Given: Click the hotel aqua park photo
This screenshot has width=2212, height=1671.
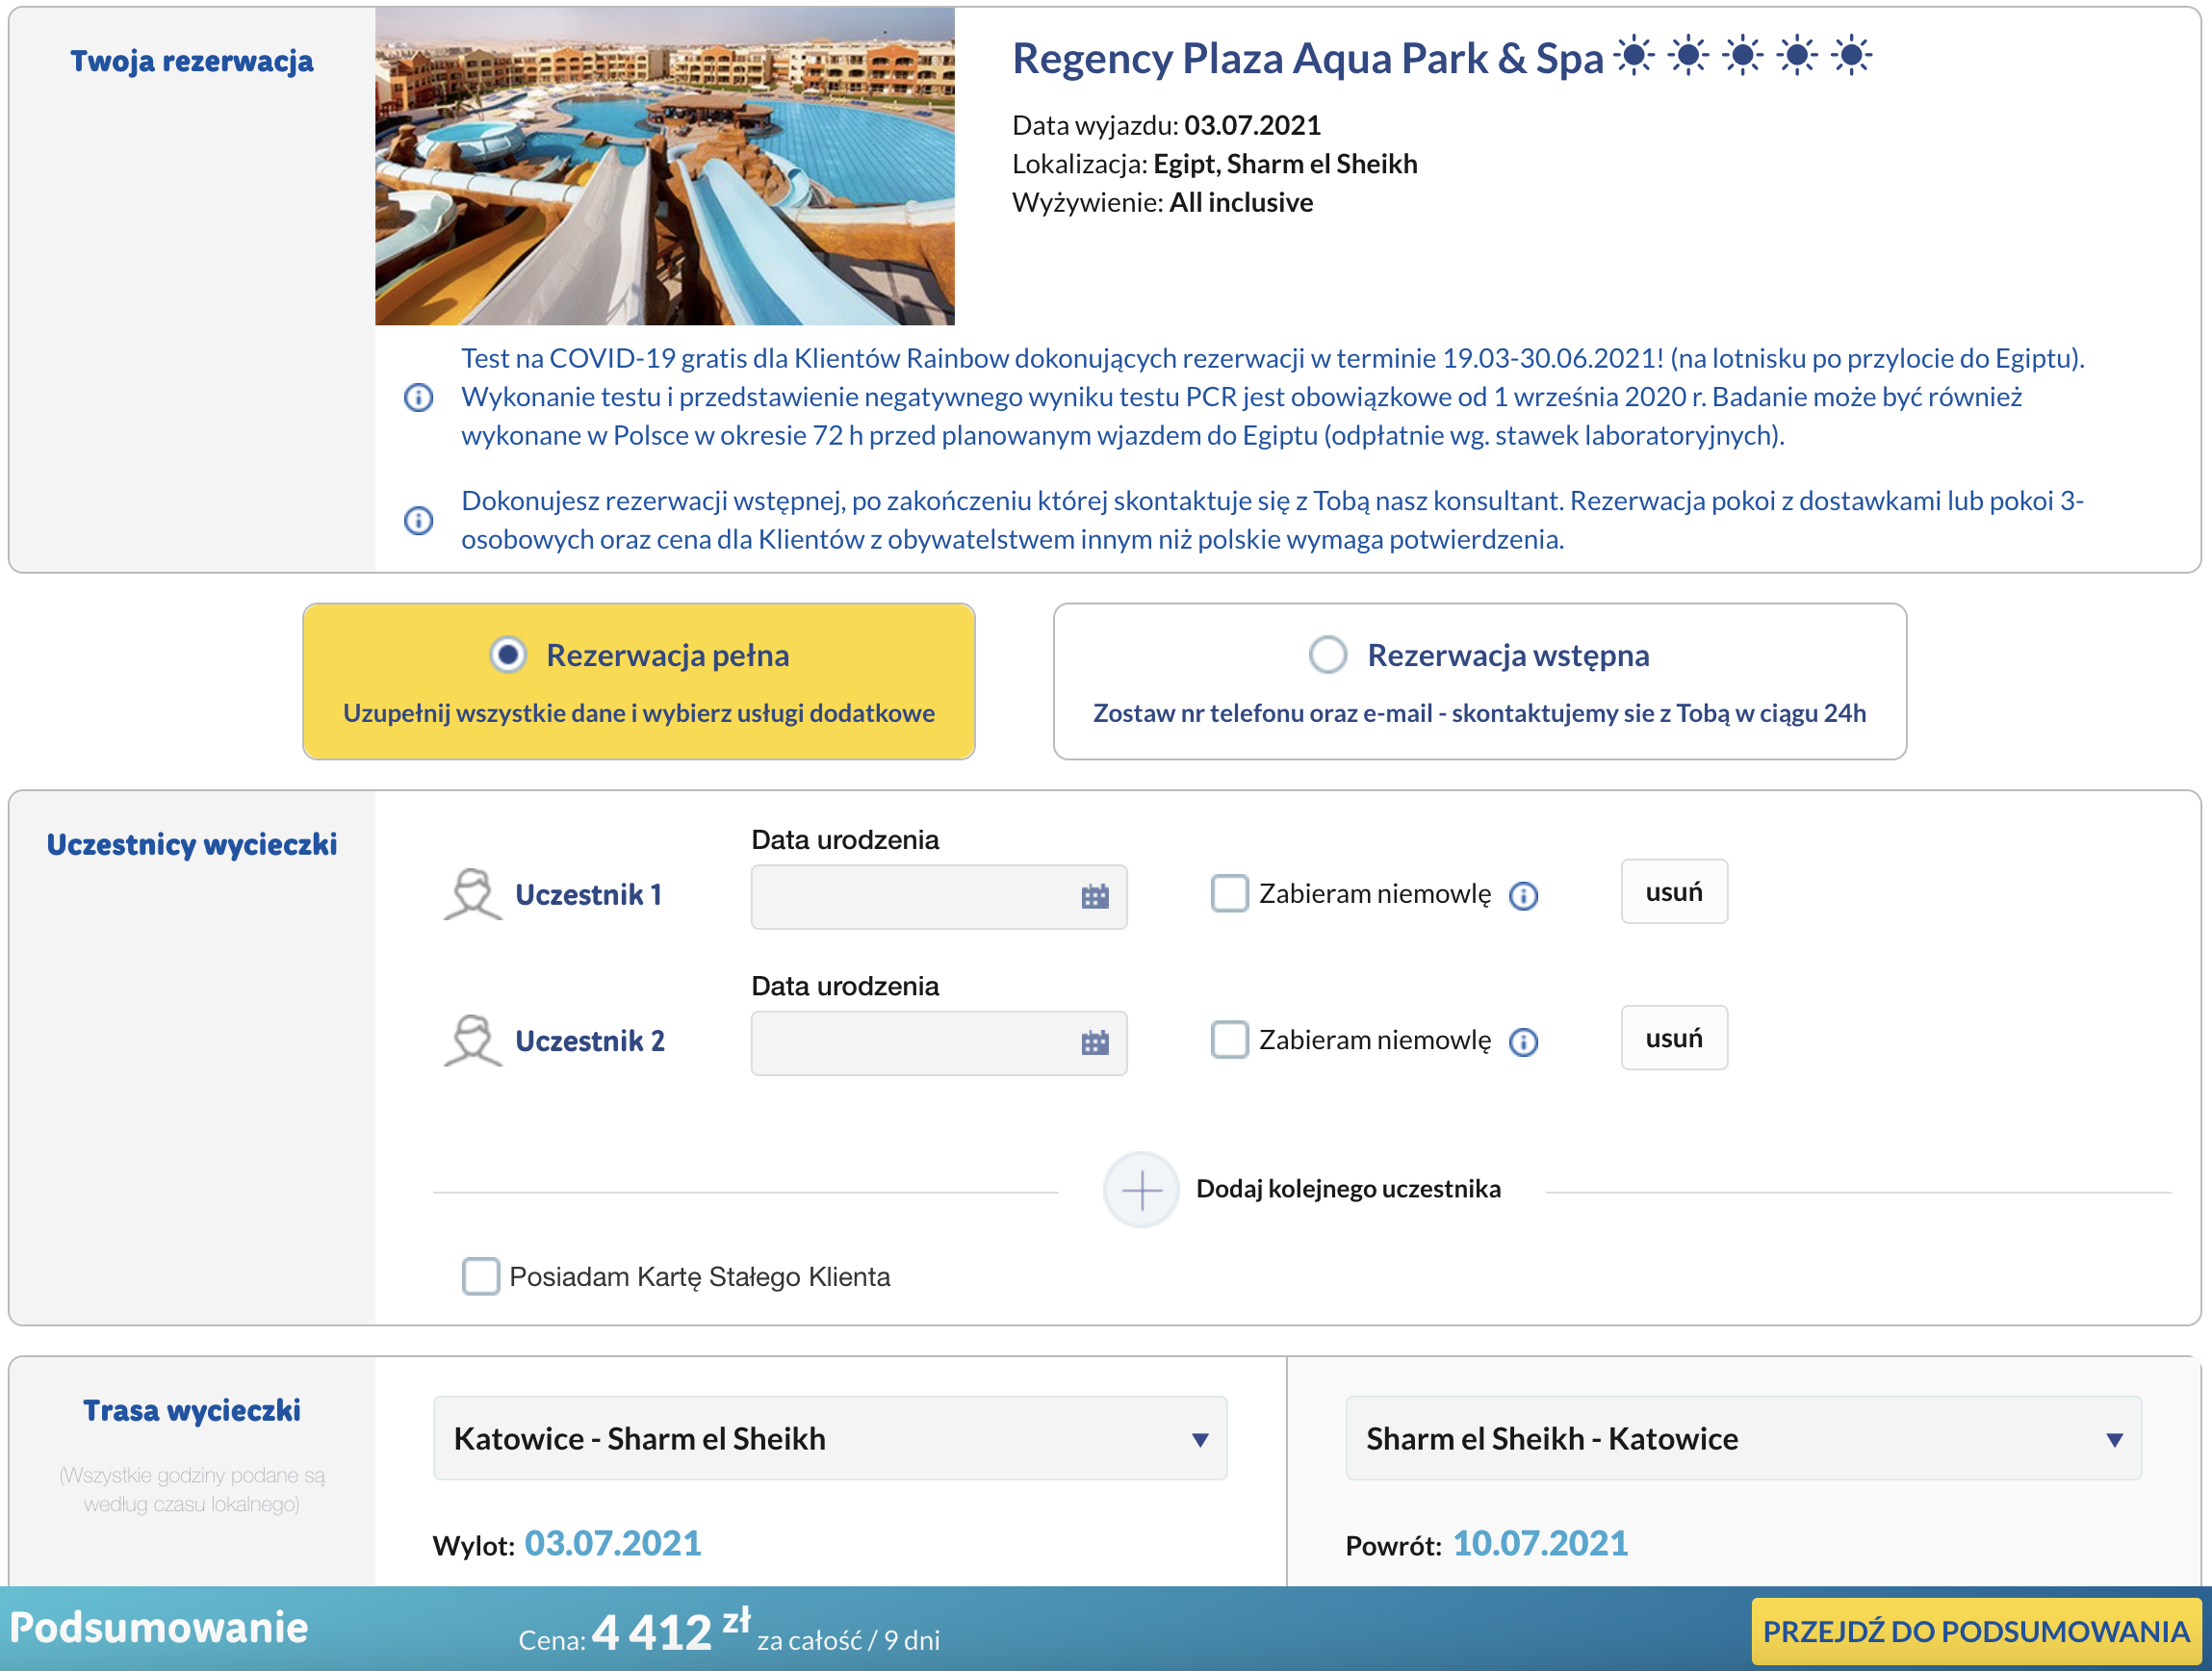Looking at the screenshot, I should (665, 166).
